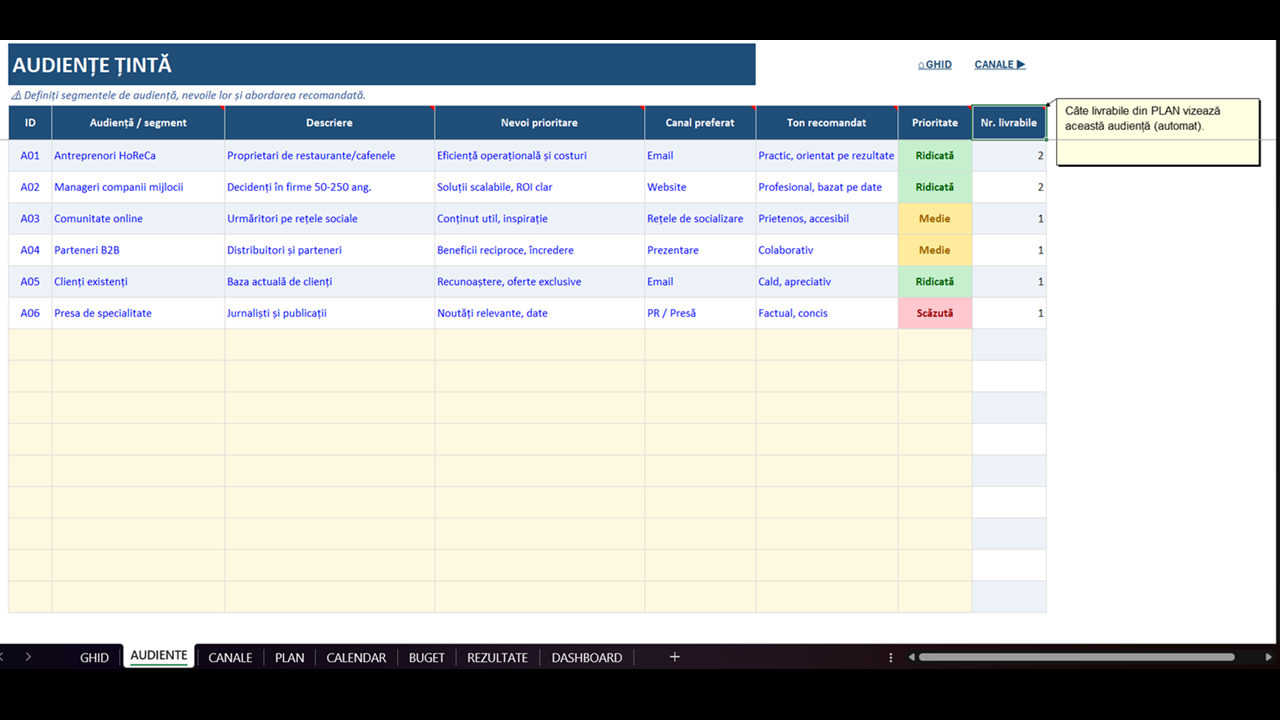Select the Prezentare channel cell
The width and height of the screenshot is (1280, 720).
(700, 250)
